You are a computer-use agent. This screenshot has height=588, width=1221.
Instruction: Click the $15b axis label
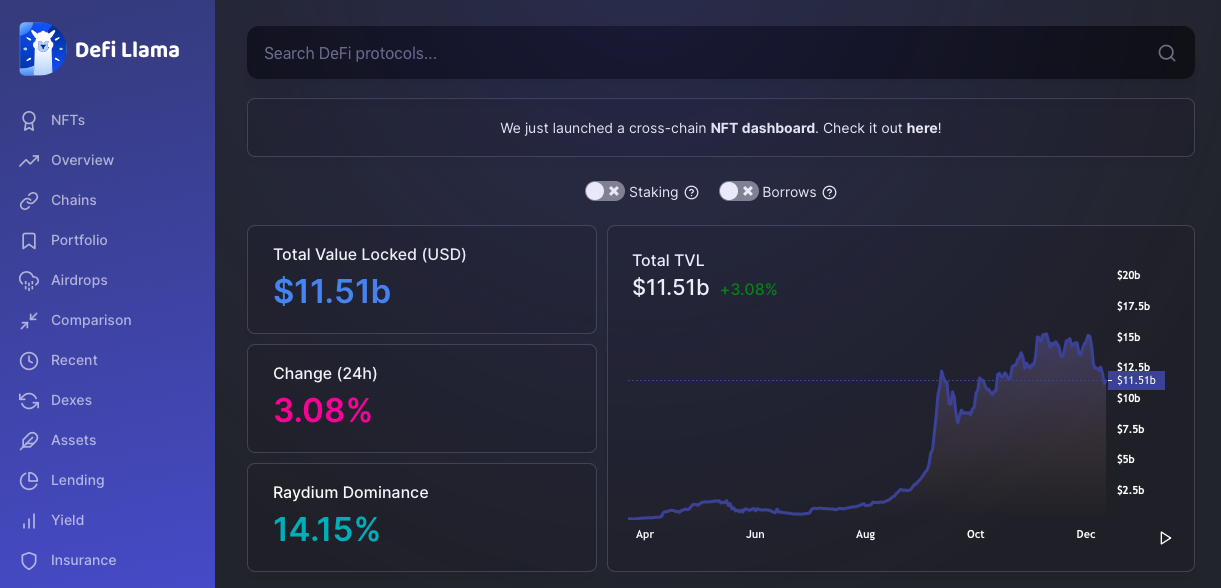click(1129, 337)
